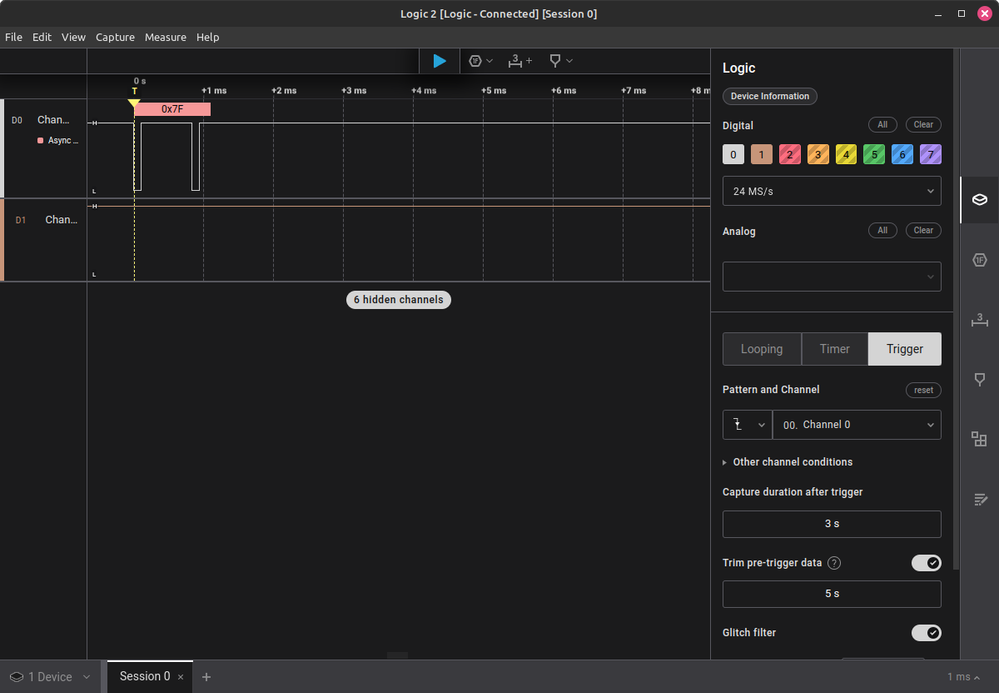Show help for Trim pre-trigger data

(834, 563)
